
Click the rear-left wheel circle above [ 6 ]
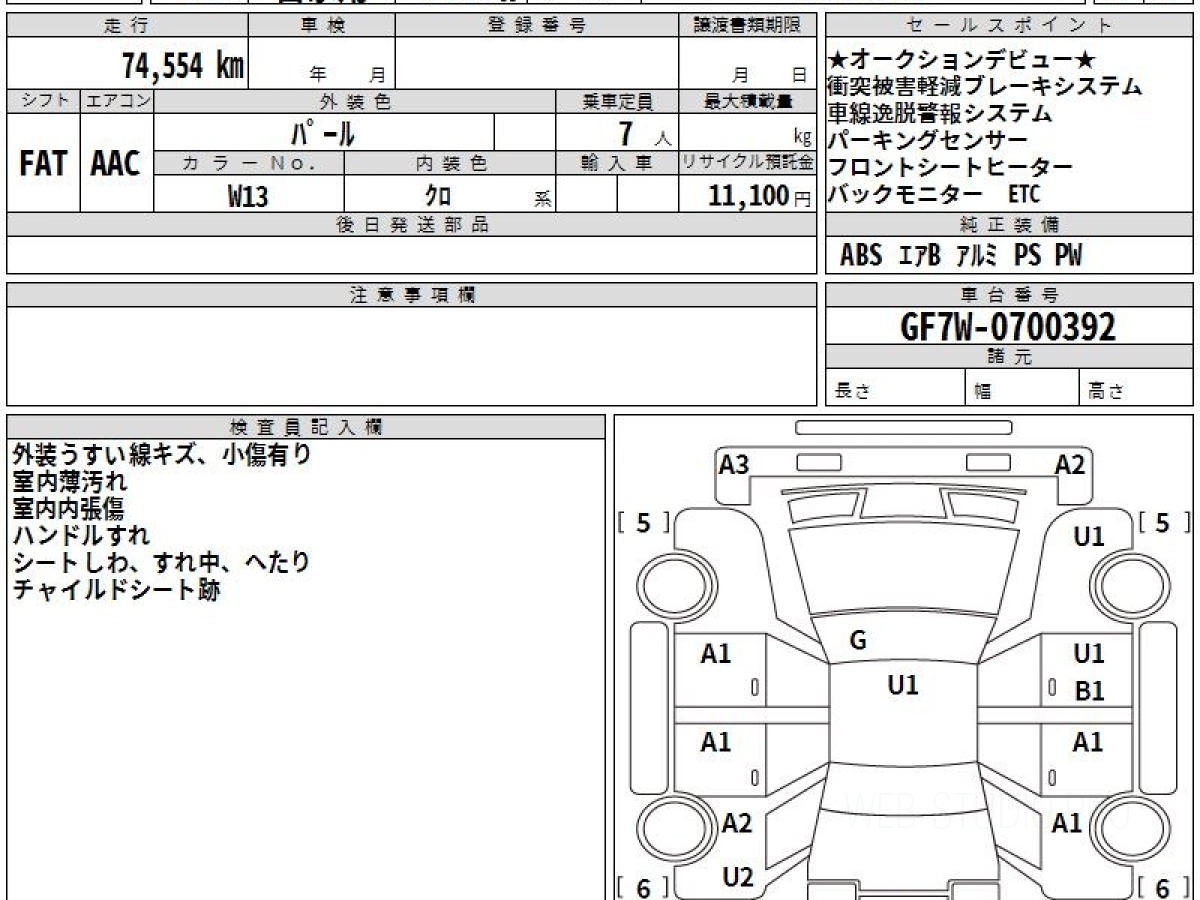point(667,828)
